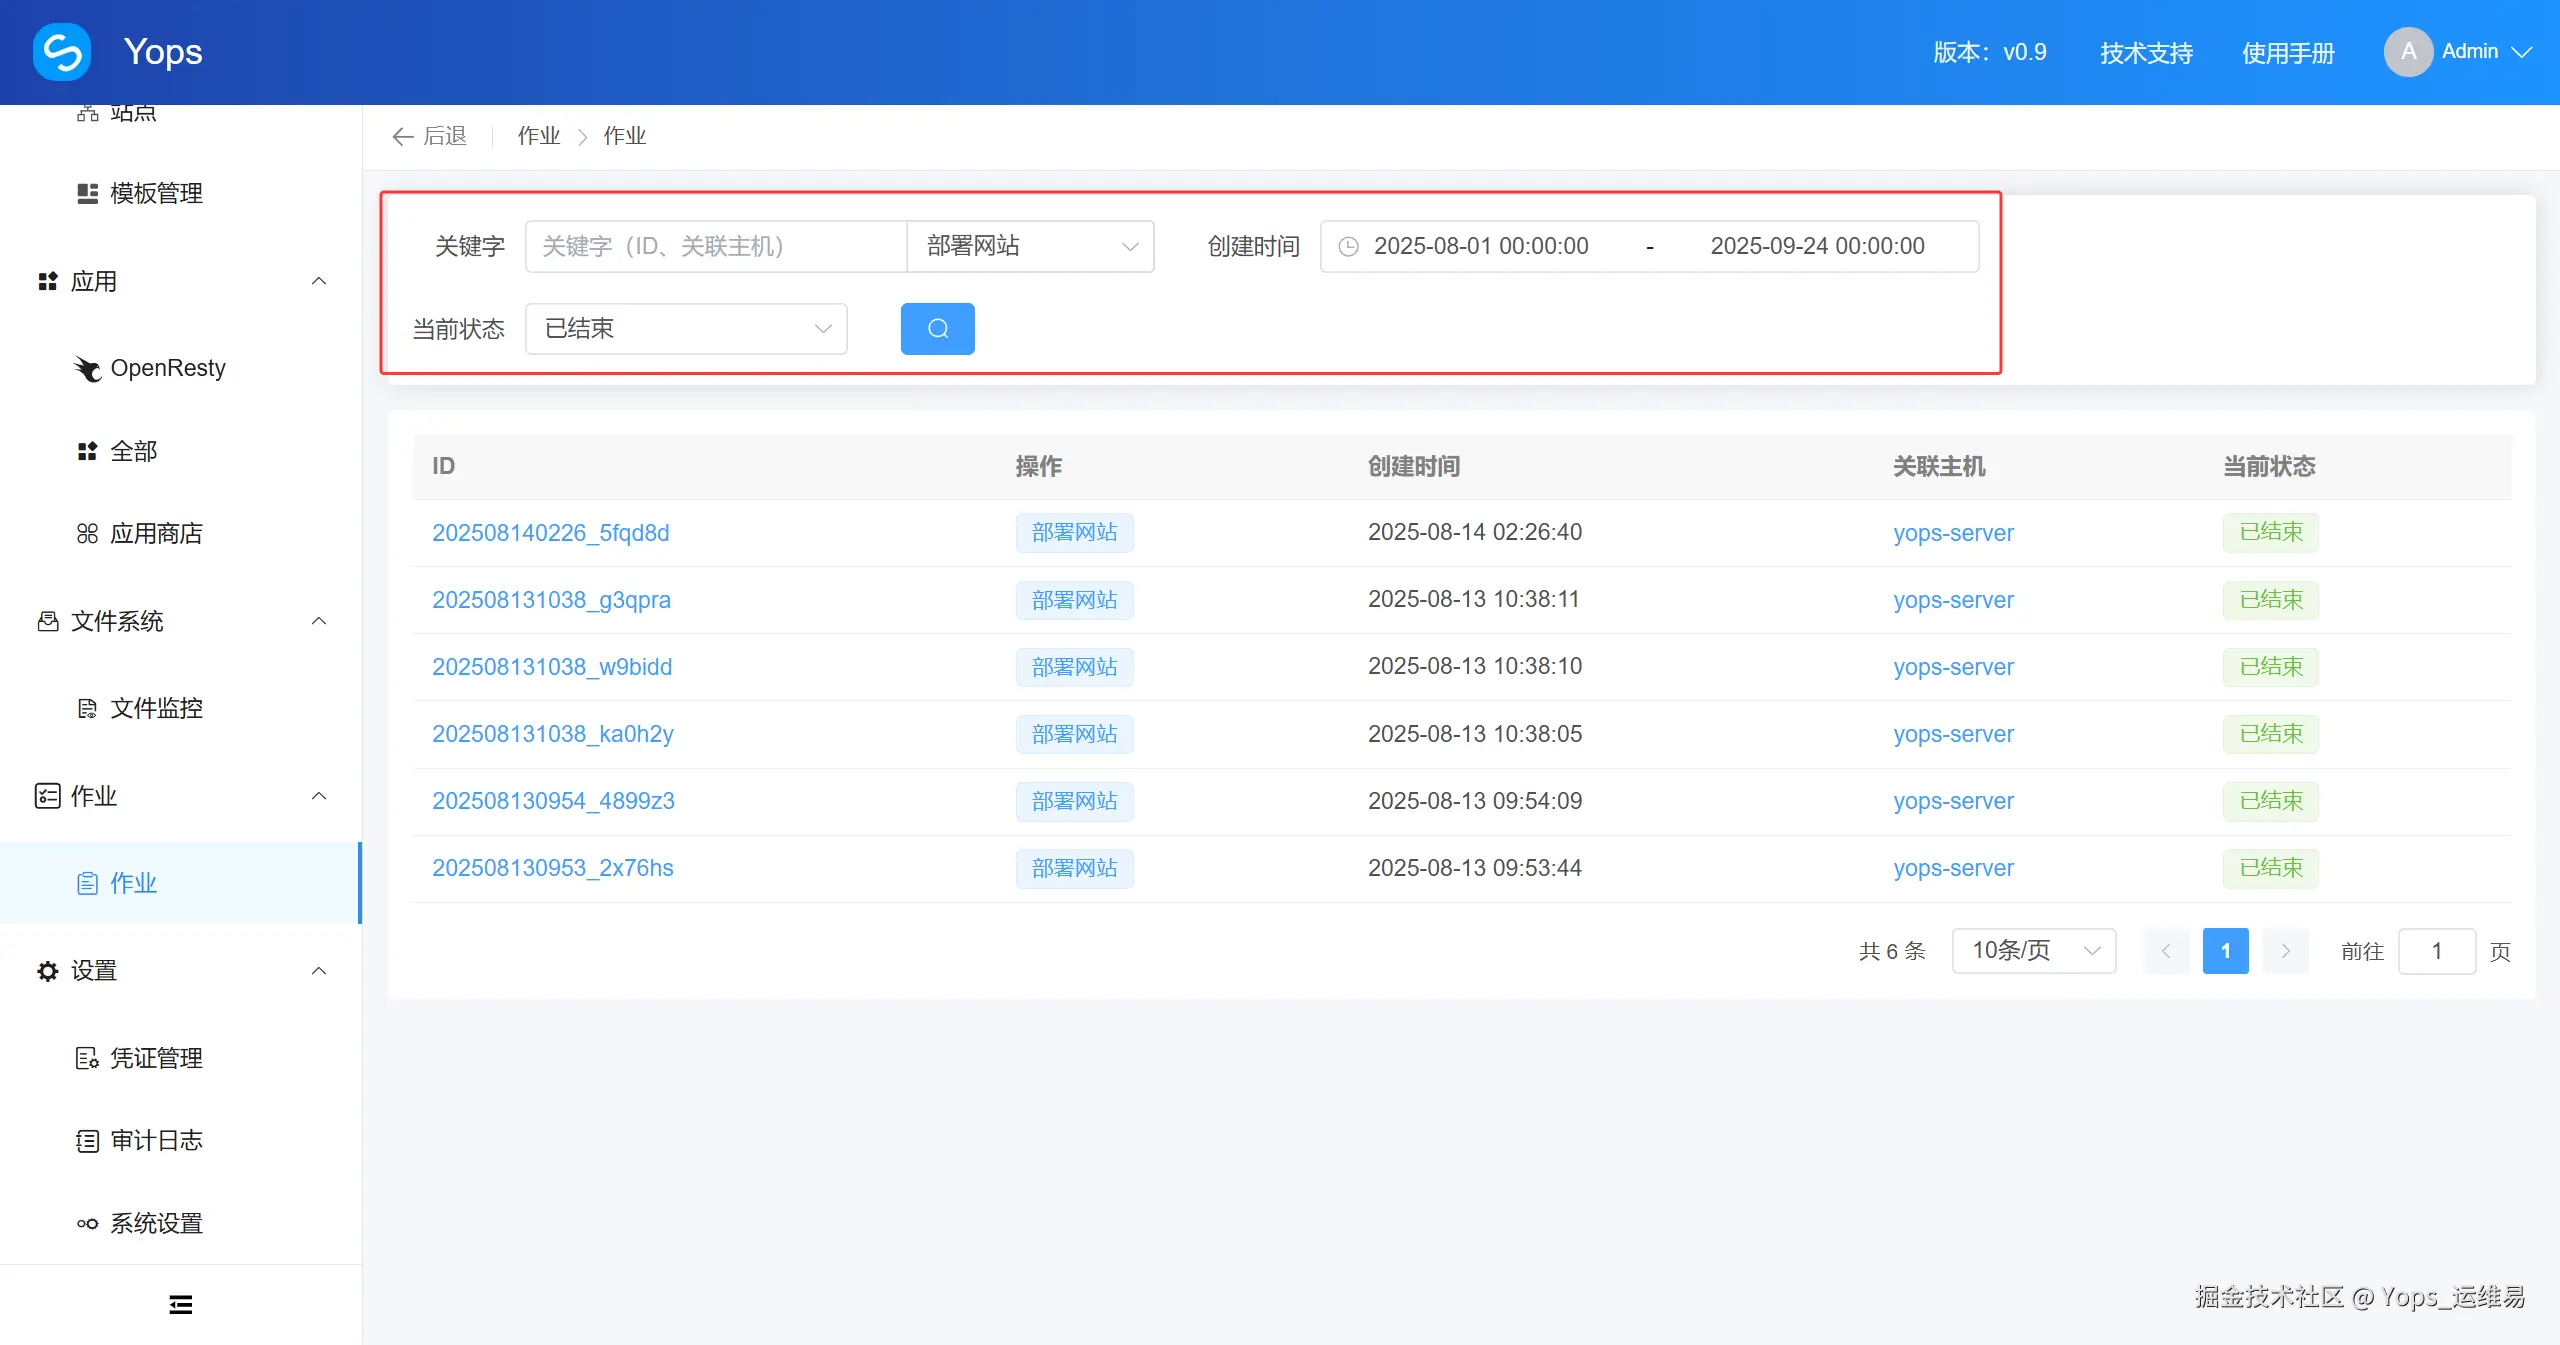This screenshot has width=2560, height=1345.
Task: Open job 202508140226_5fqd8d link
Action: 550,533
